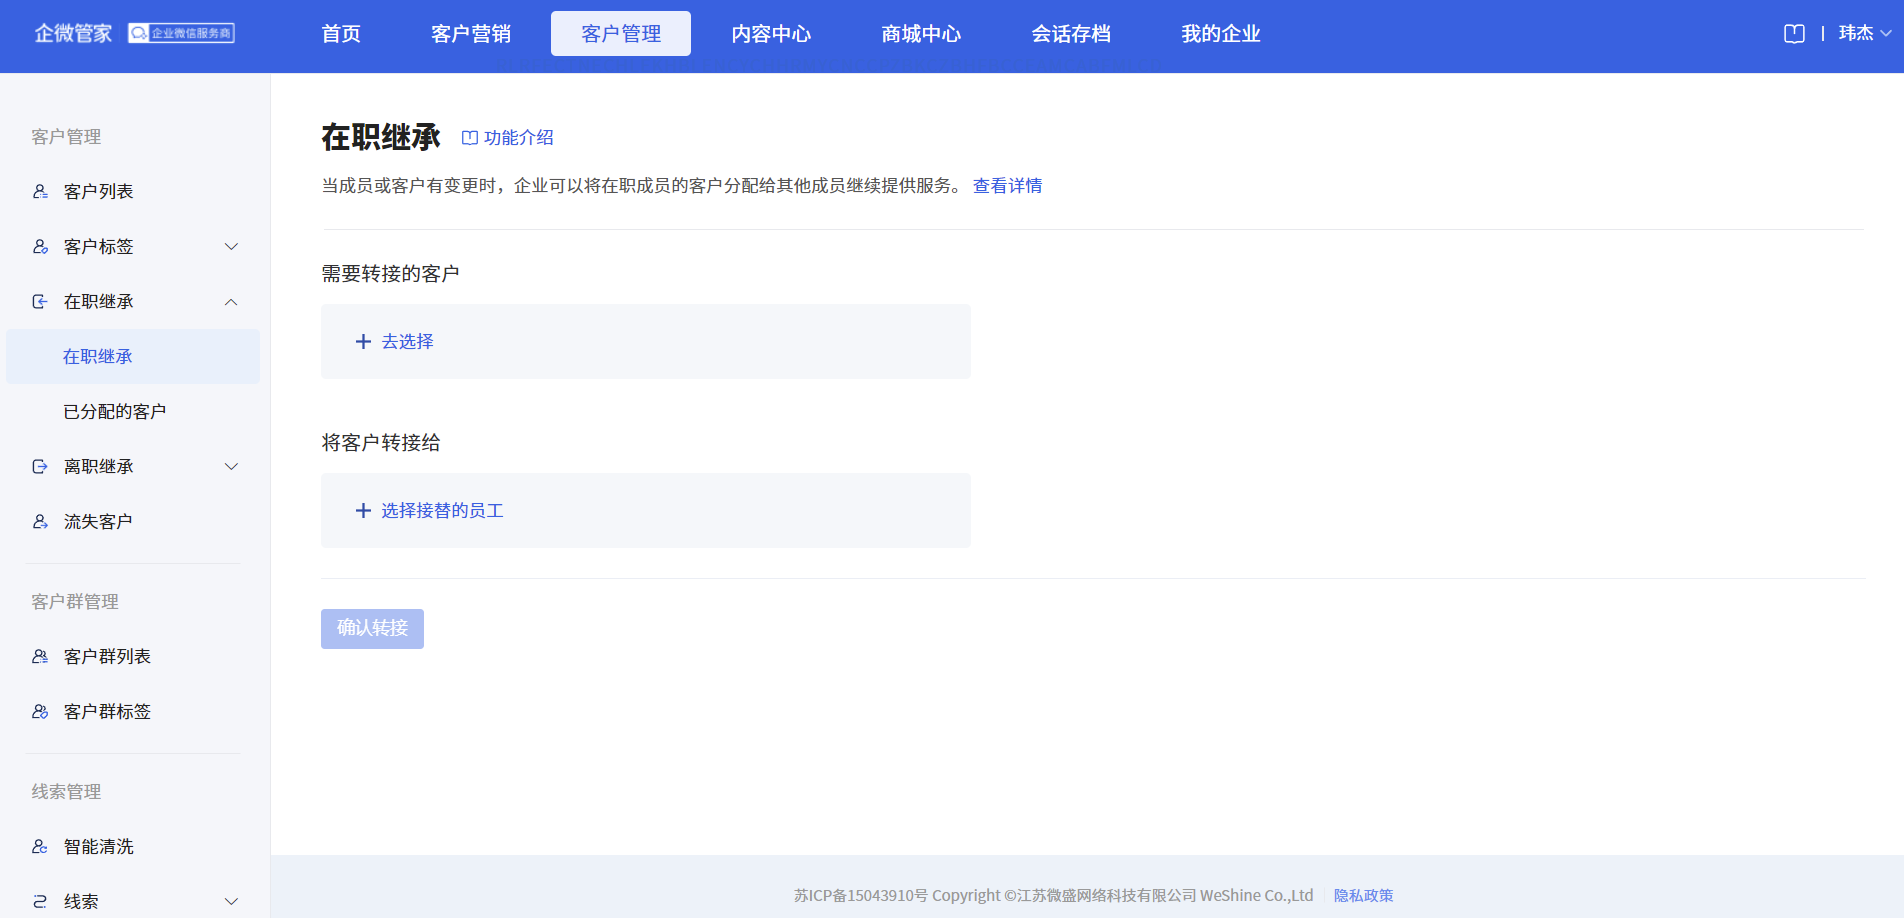Viewport: 1904px width, 918px height.
Task: Click the 查看详情 link
Action: [1007, 186]
